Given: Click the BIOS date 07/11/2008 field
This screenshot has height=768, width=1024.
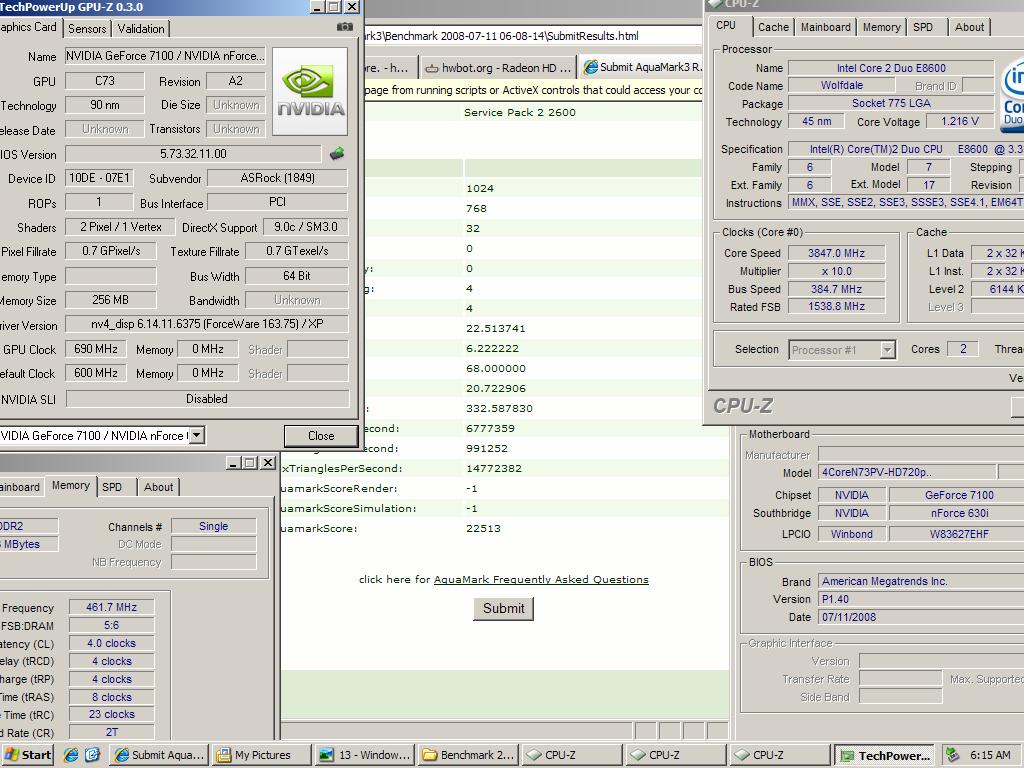Looking at the screenshot, I should [921, 617].
